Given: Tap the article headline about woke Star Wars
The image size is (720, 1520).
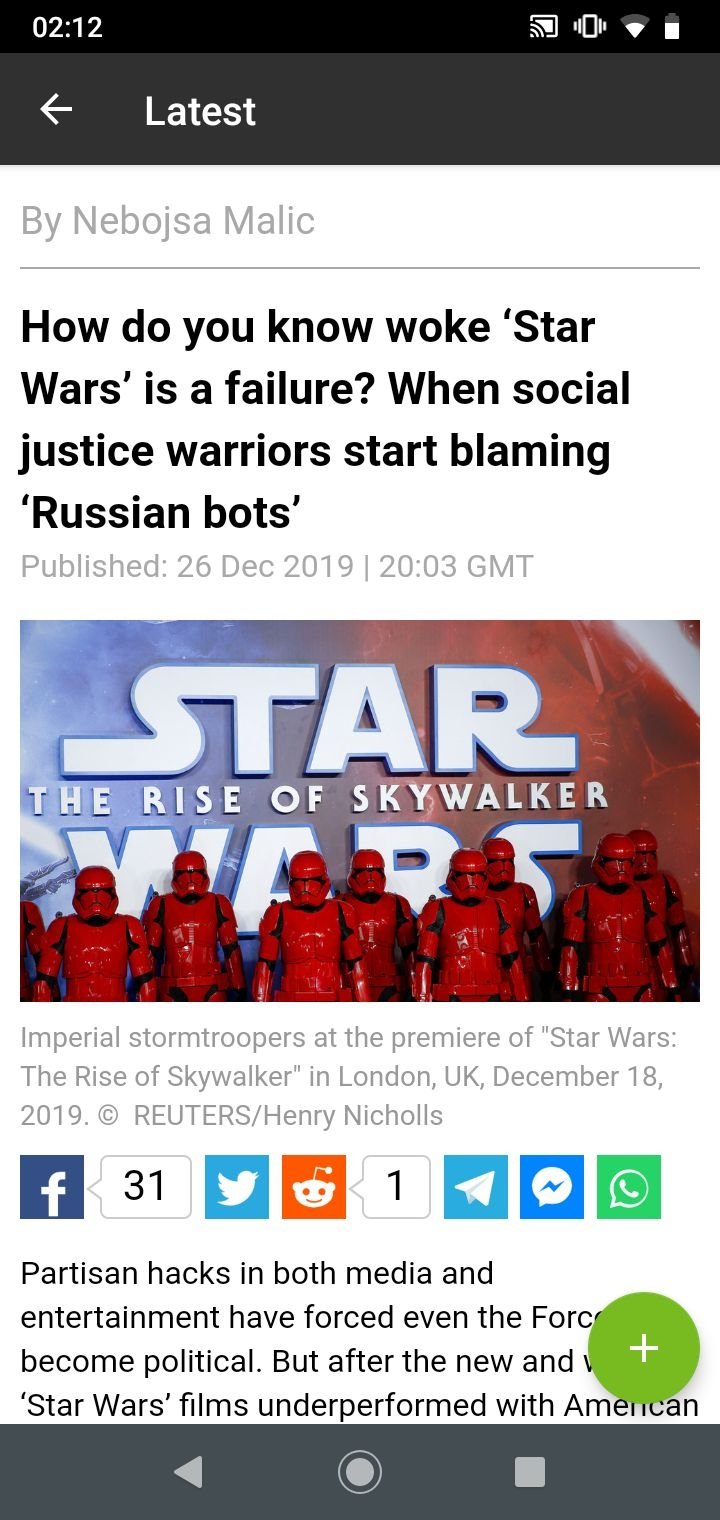Looking at the screenshot, I should [x=326, y=420].
